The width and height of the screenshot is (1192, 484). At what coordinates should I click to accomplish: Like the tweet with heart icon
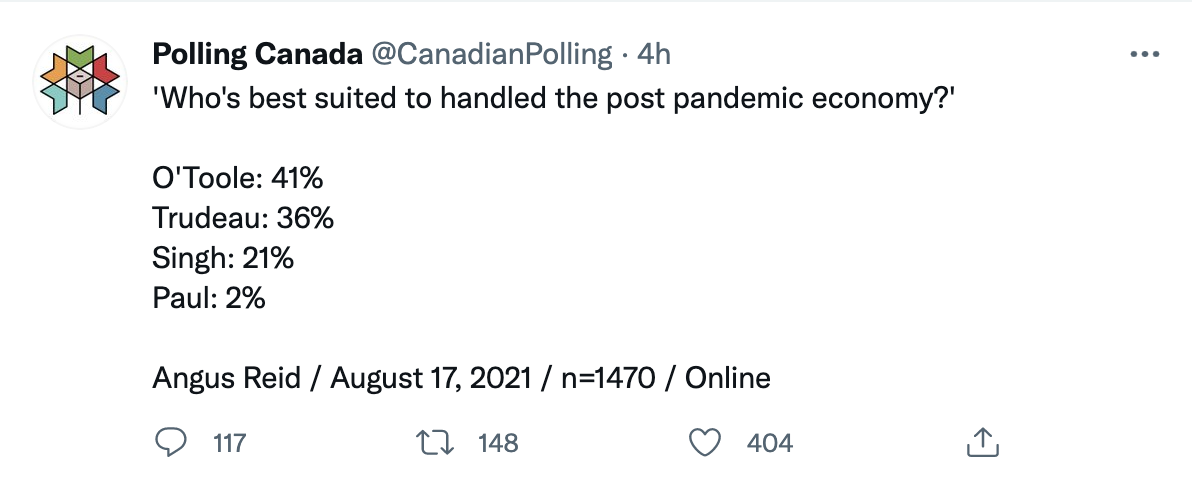tap(705, 442)
